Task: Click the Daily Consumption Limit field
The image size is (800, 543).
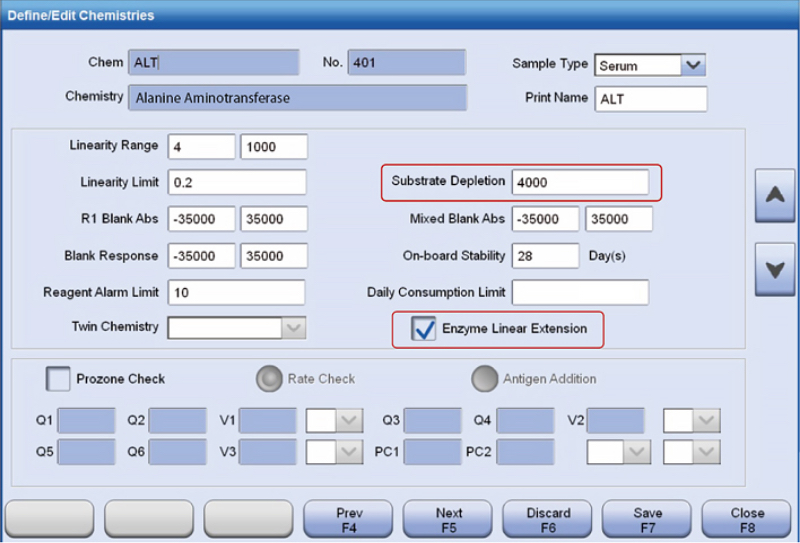Action: [579, 292]
